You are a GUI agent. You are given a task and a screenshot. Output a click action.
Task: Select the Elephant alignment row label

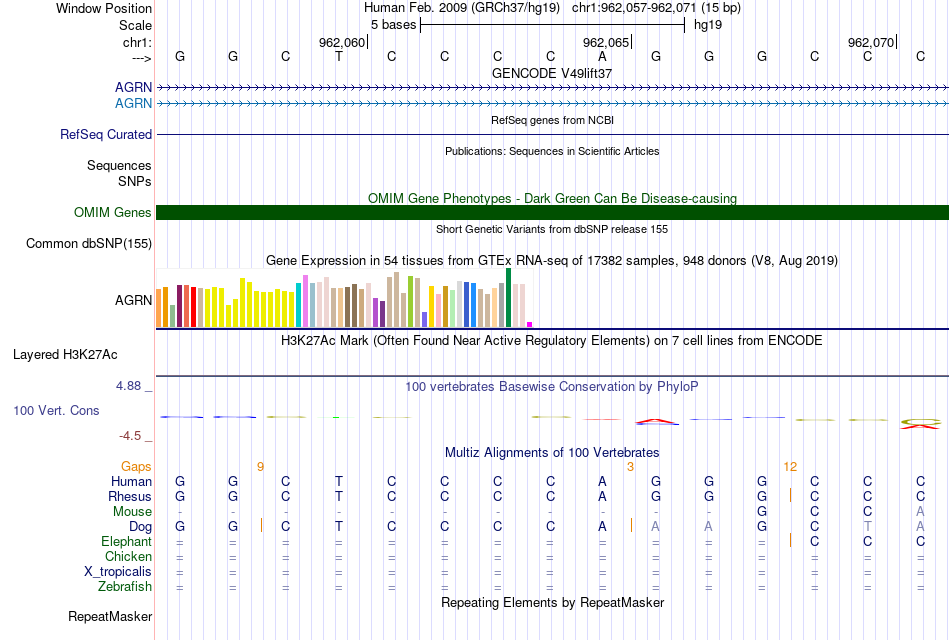click(126, 541)
